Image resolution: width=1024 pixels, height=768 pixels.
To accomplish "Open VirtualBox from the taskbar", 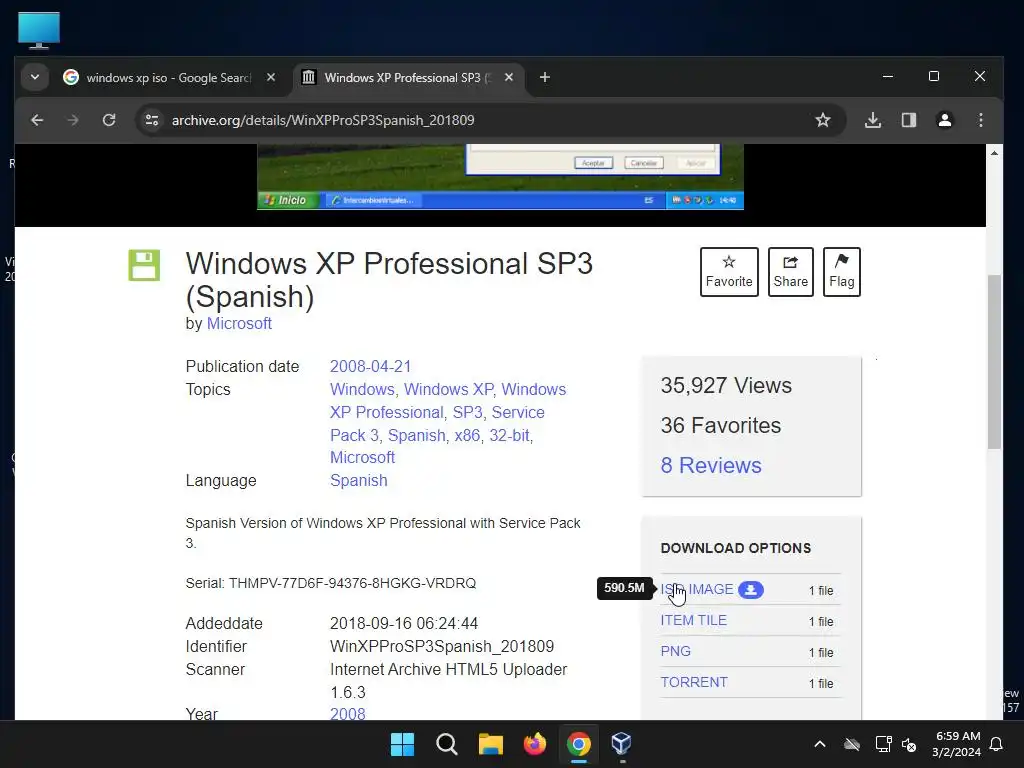I will point(621,744).
